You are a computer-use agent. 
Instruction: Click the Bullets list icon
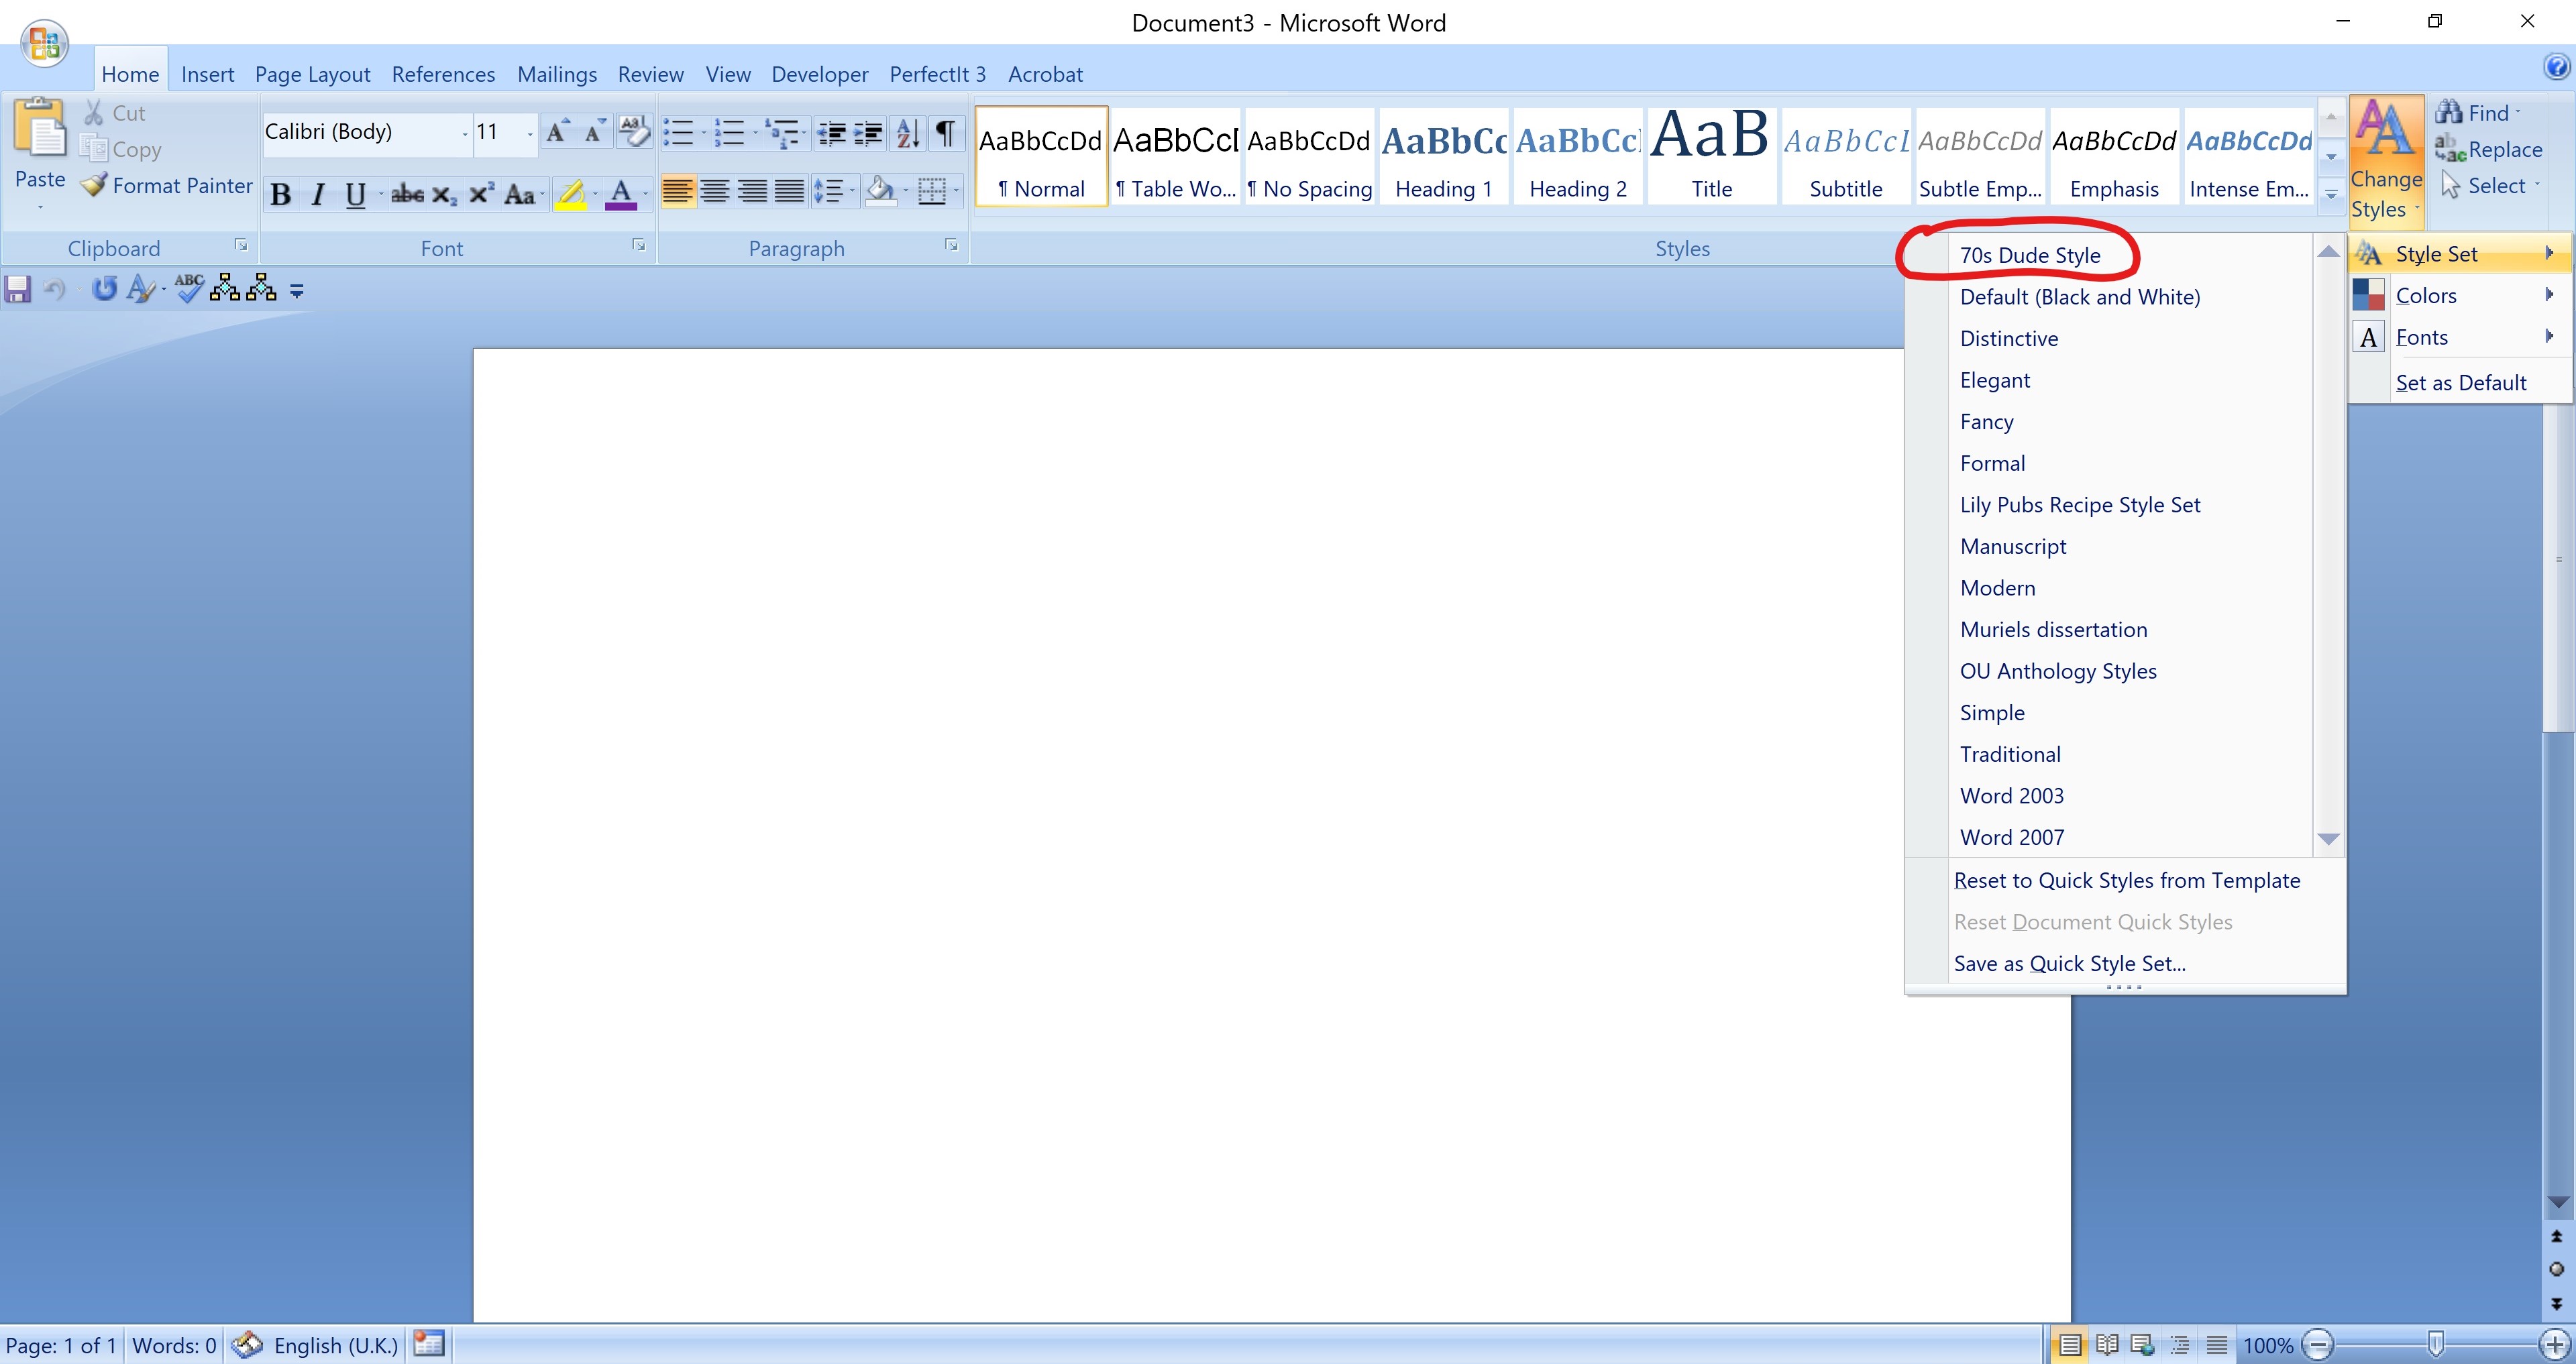[x=678, y=133]
